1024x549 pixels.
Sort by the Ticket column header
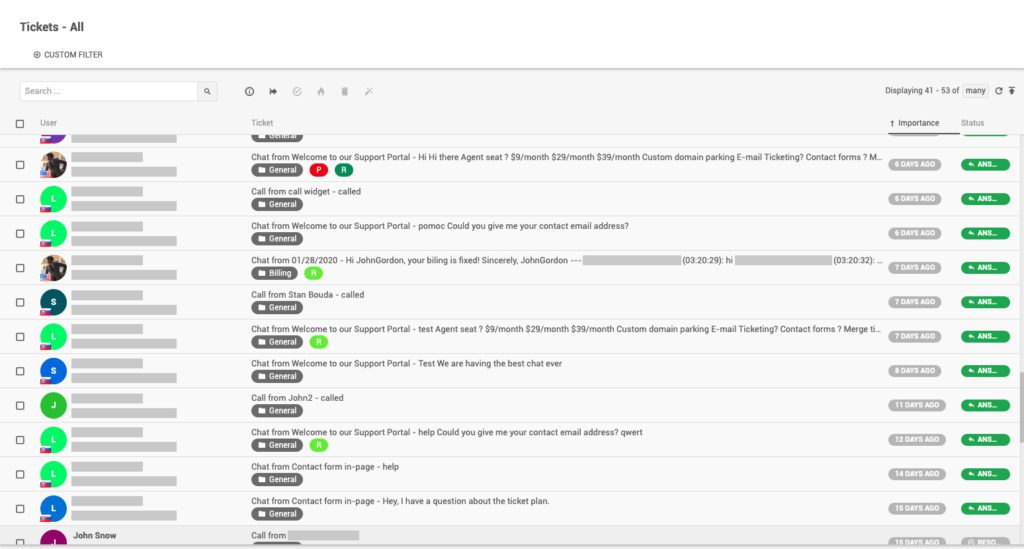point(262,123)
